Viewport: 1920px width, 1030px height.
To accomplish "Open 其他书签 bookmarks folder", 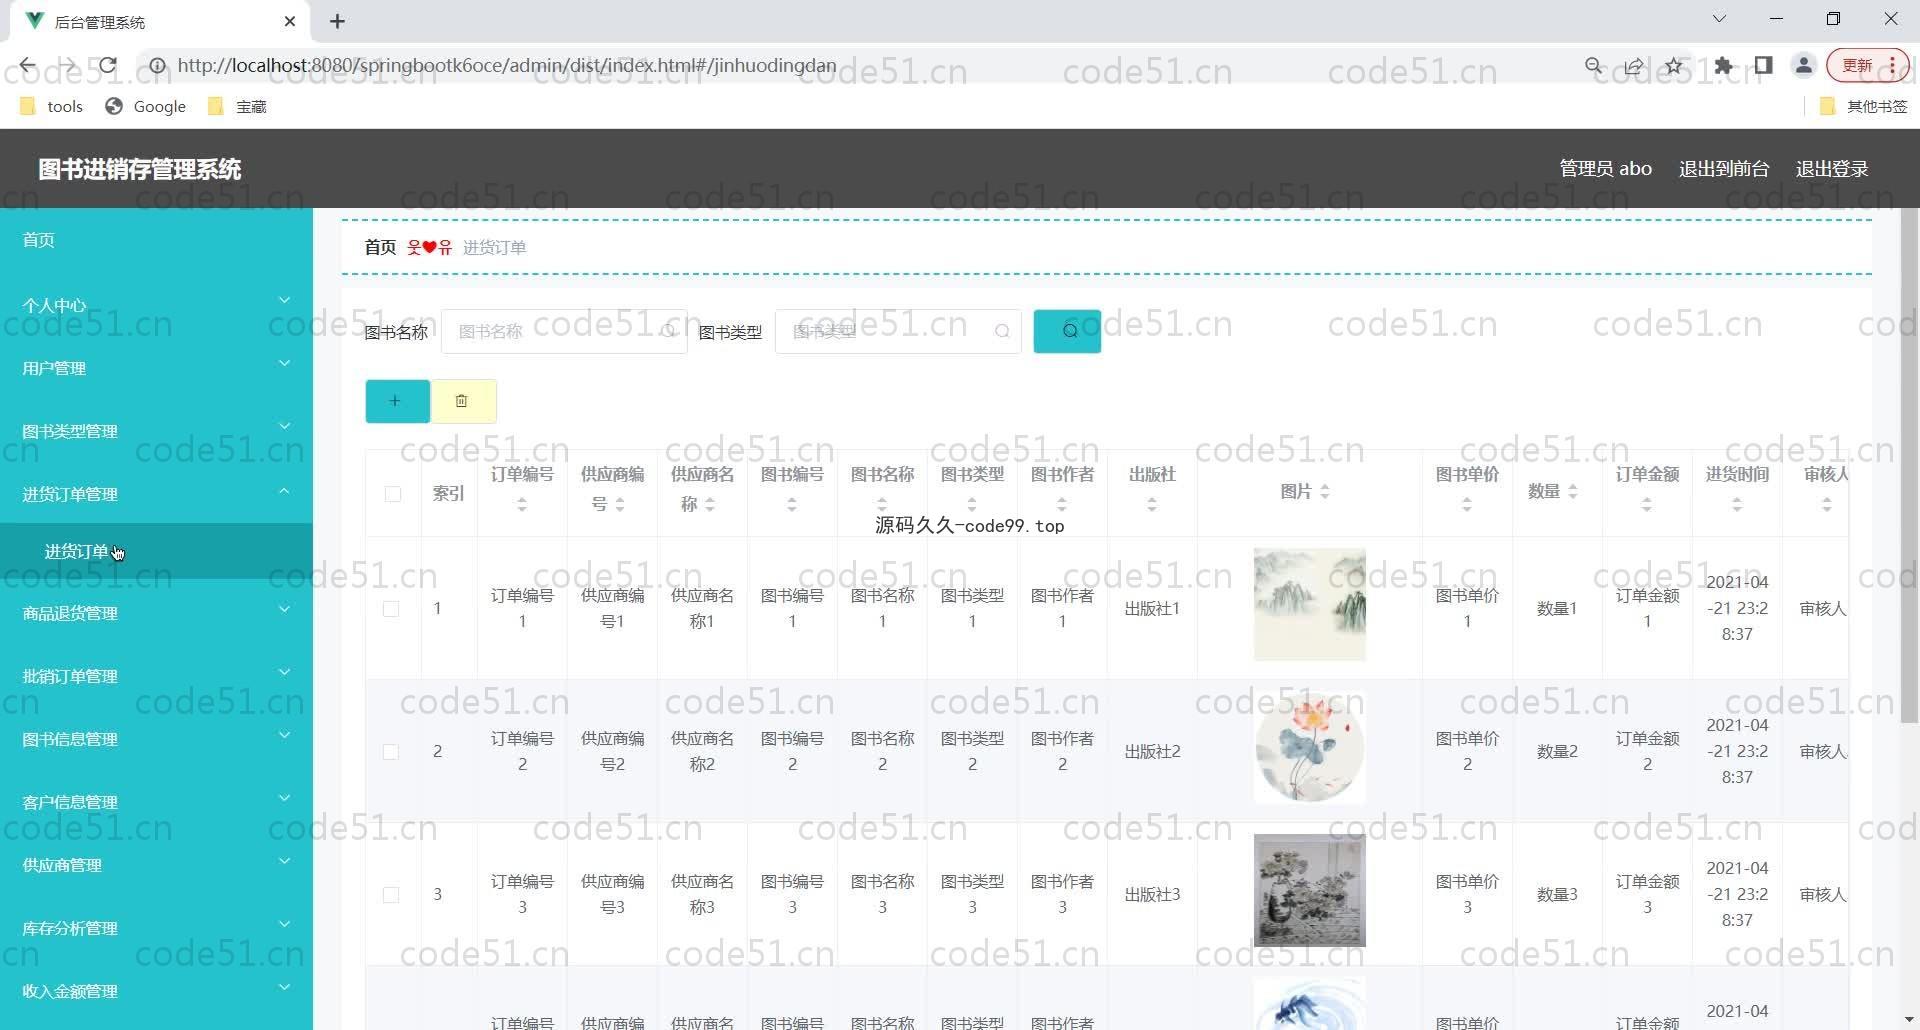I will (x=1863, y=106).
